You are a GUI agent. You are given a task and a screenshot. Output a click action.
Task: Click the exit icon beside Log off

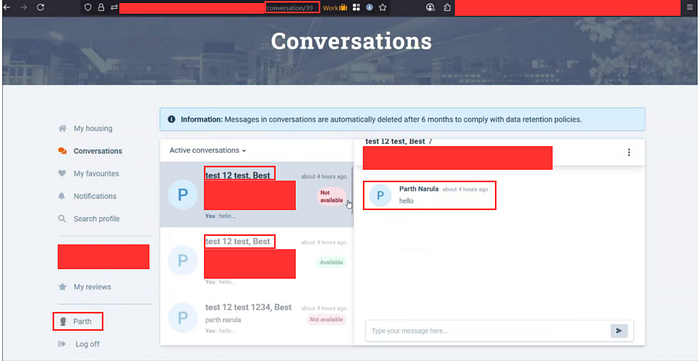pos(62,344)
